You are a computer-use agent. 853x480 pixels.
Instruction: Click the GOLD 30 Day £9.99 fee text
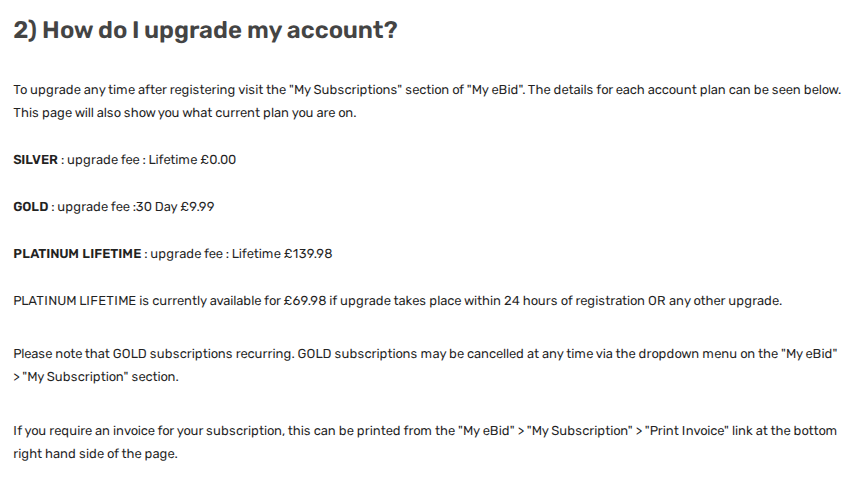175,207
